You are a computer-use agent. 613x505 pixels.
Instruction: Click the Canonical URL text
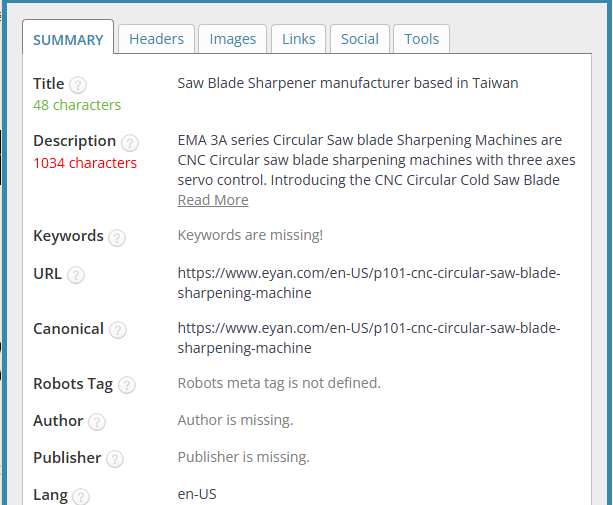368,338
